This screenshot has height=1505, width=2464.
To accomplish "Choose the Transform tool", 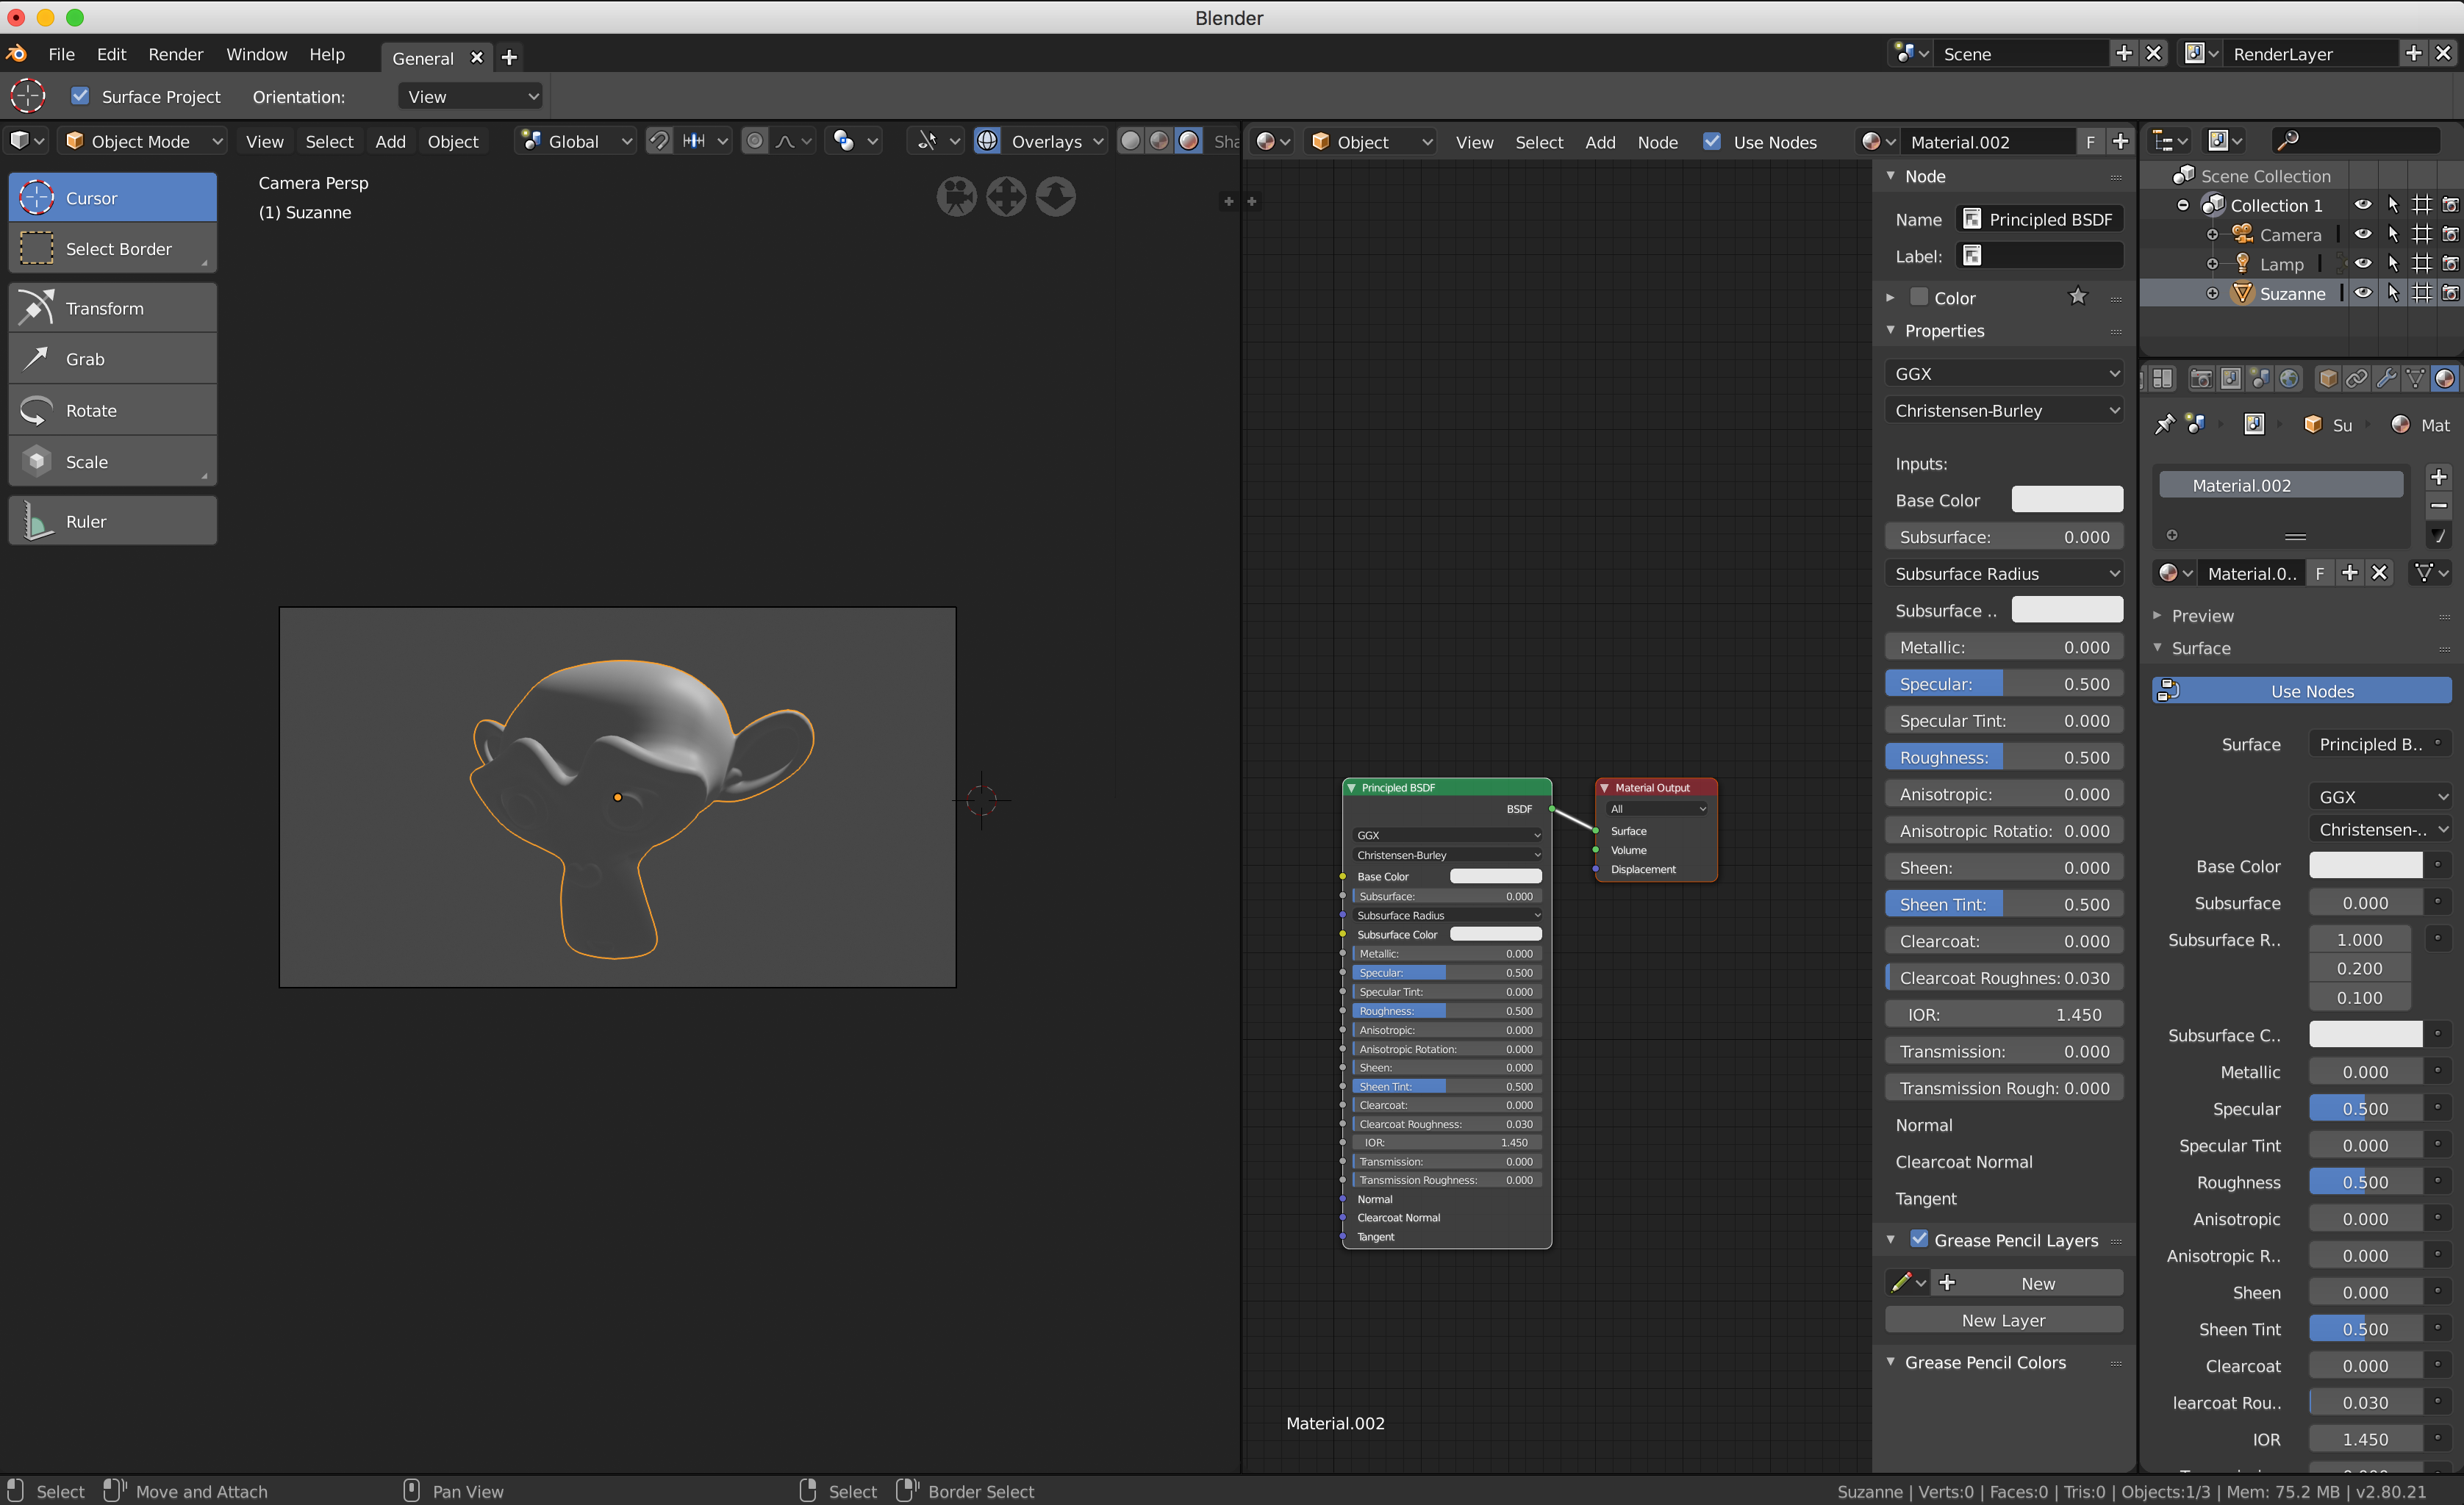I will [113, 308].
